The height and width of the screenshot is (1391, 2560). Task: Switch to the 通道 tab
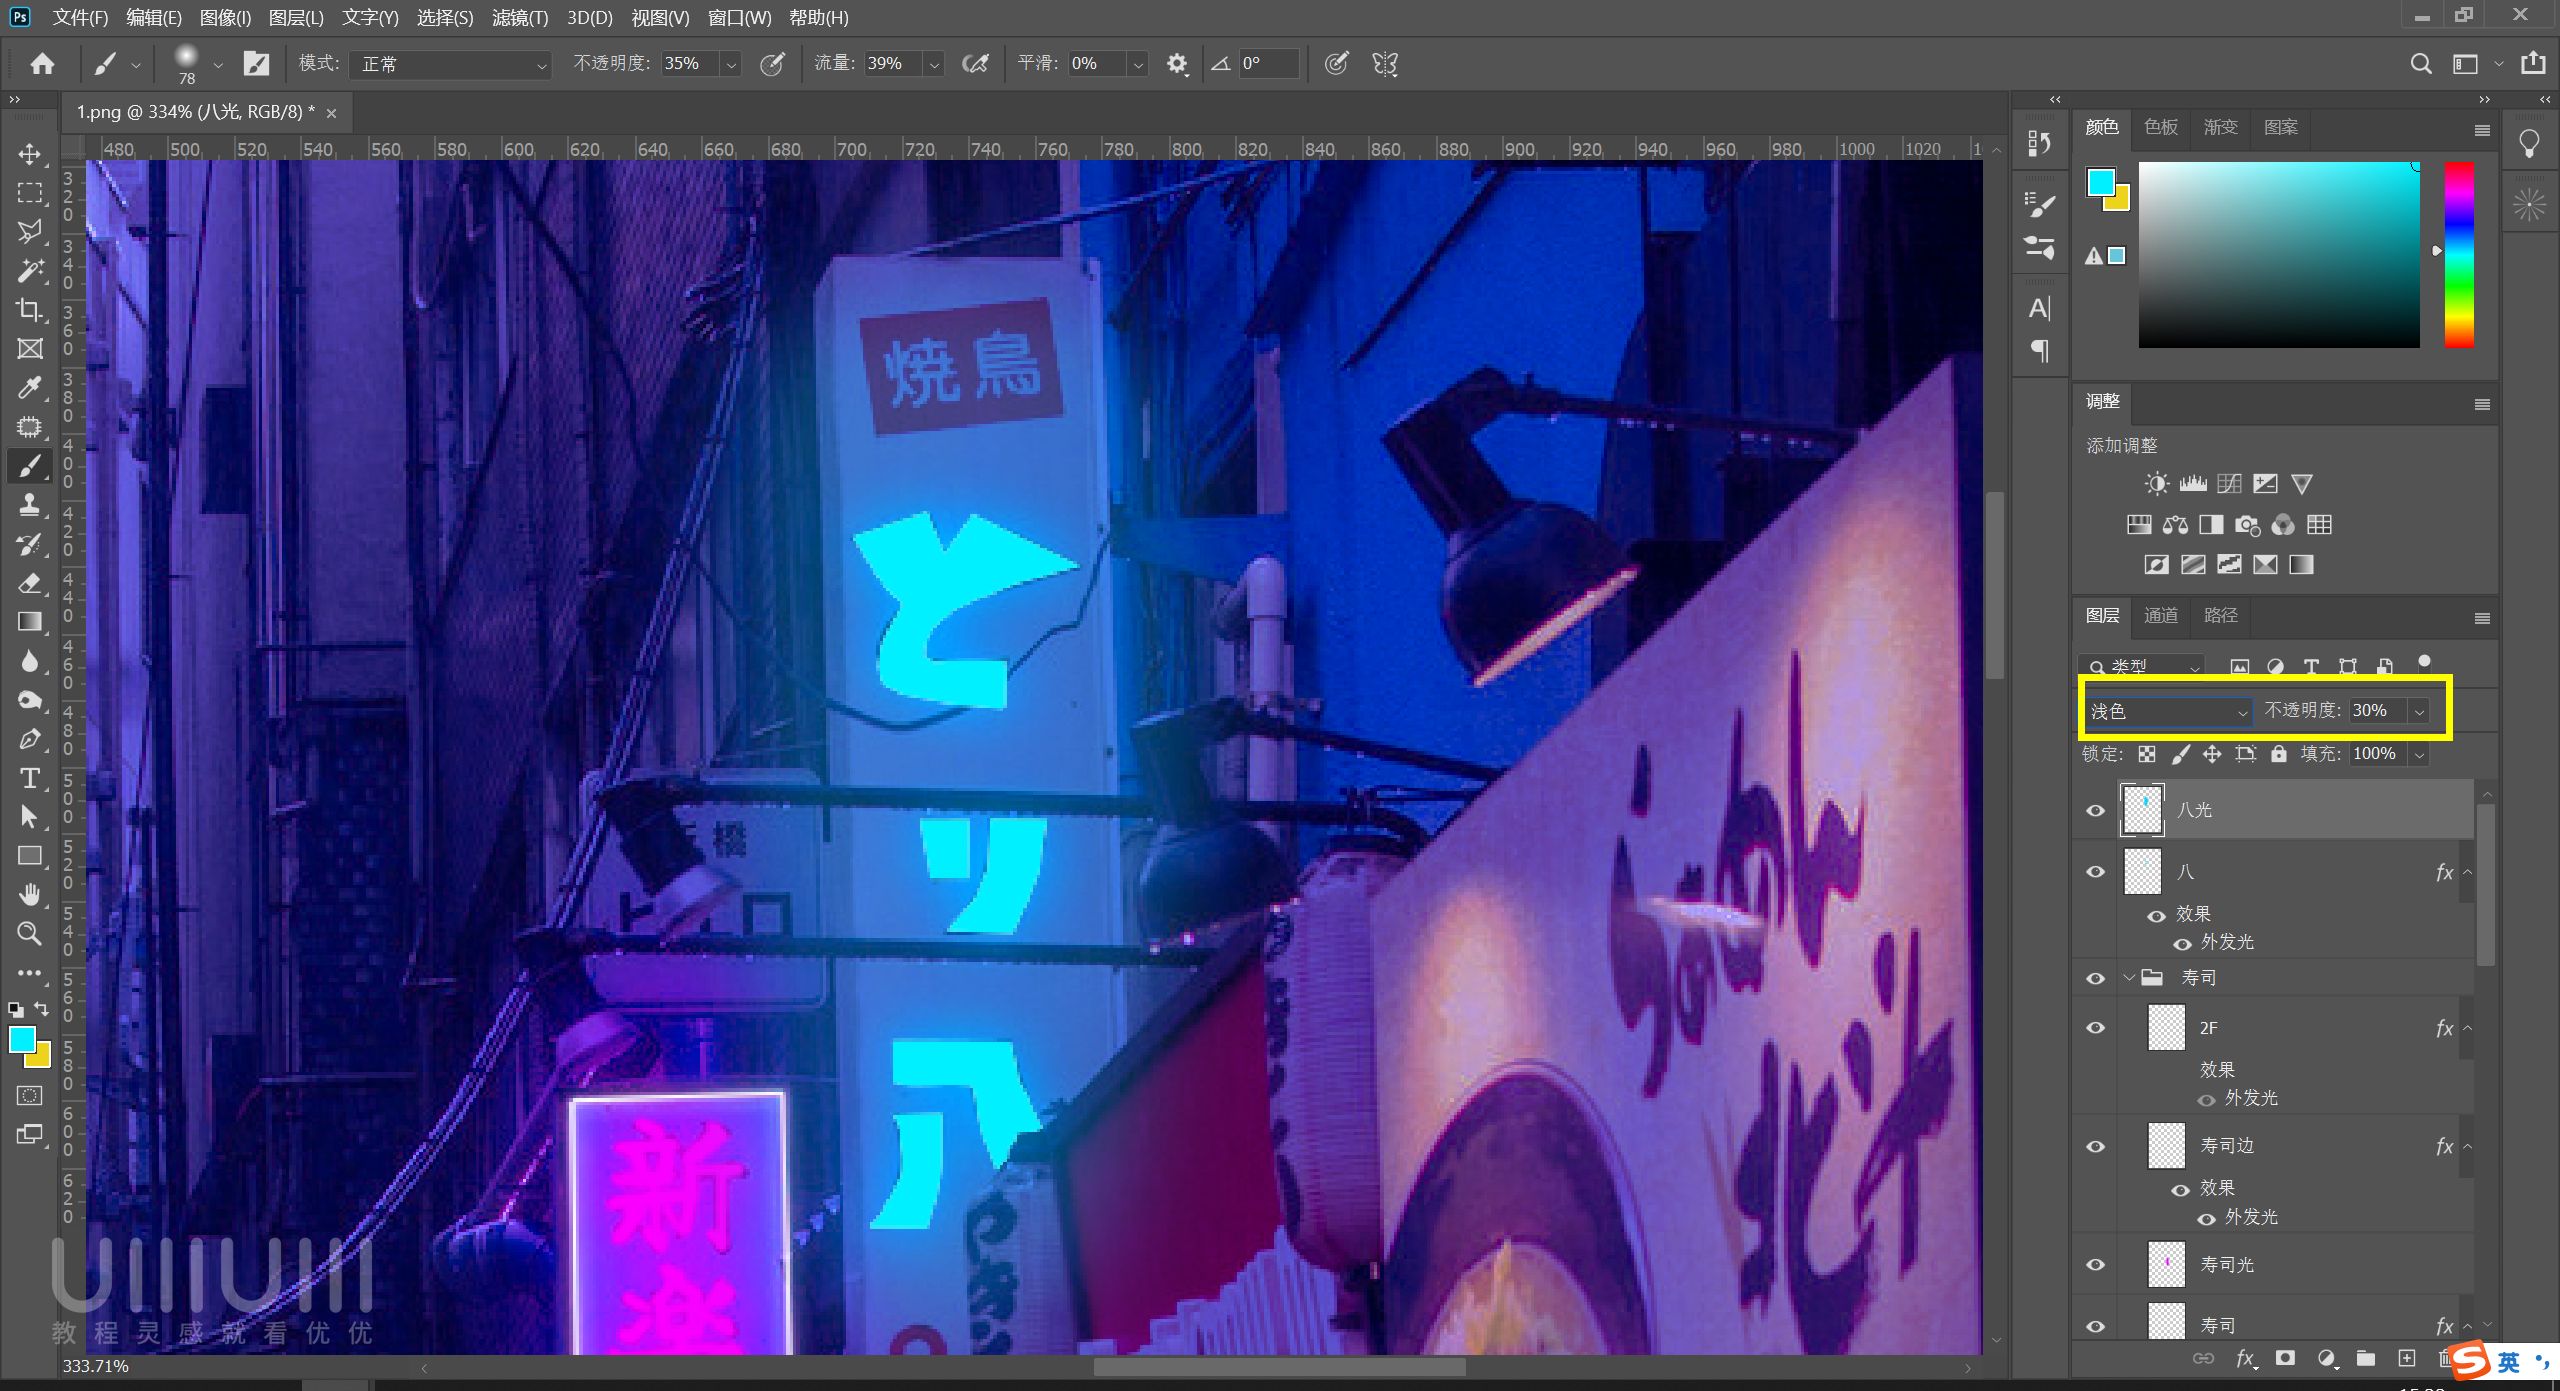click(2161, 615)
